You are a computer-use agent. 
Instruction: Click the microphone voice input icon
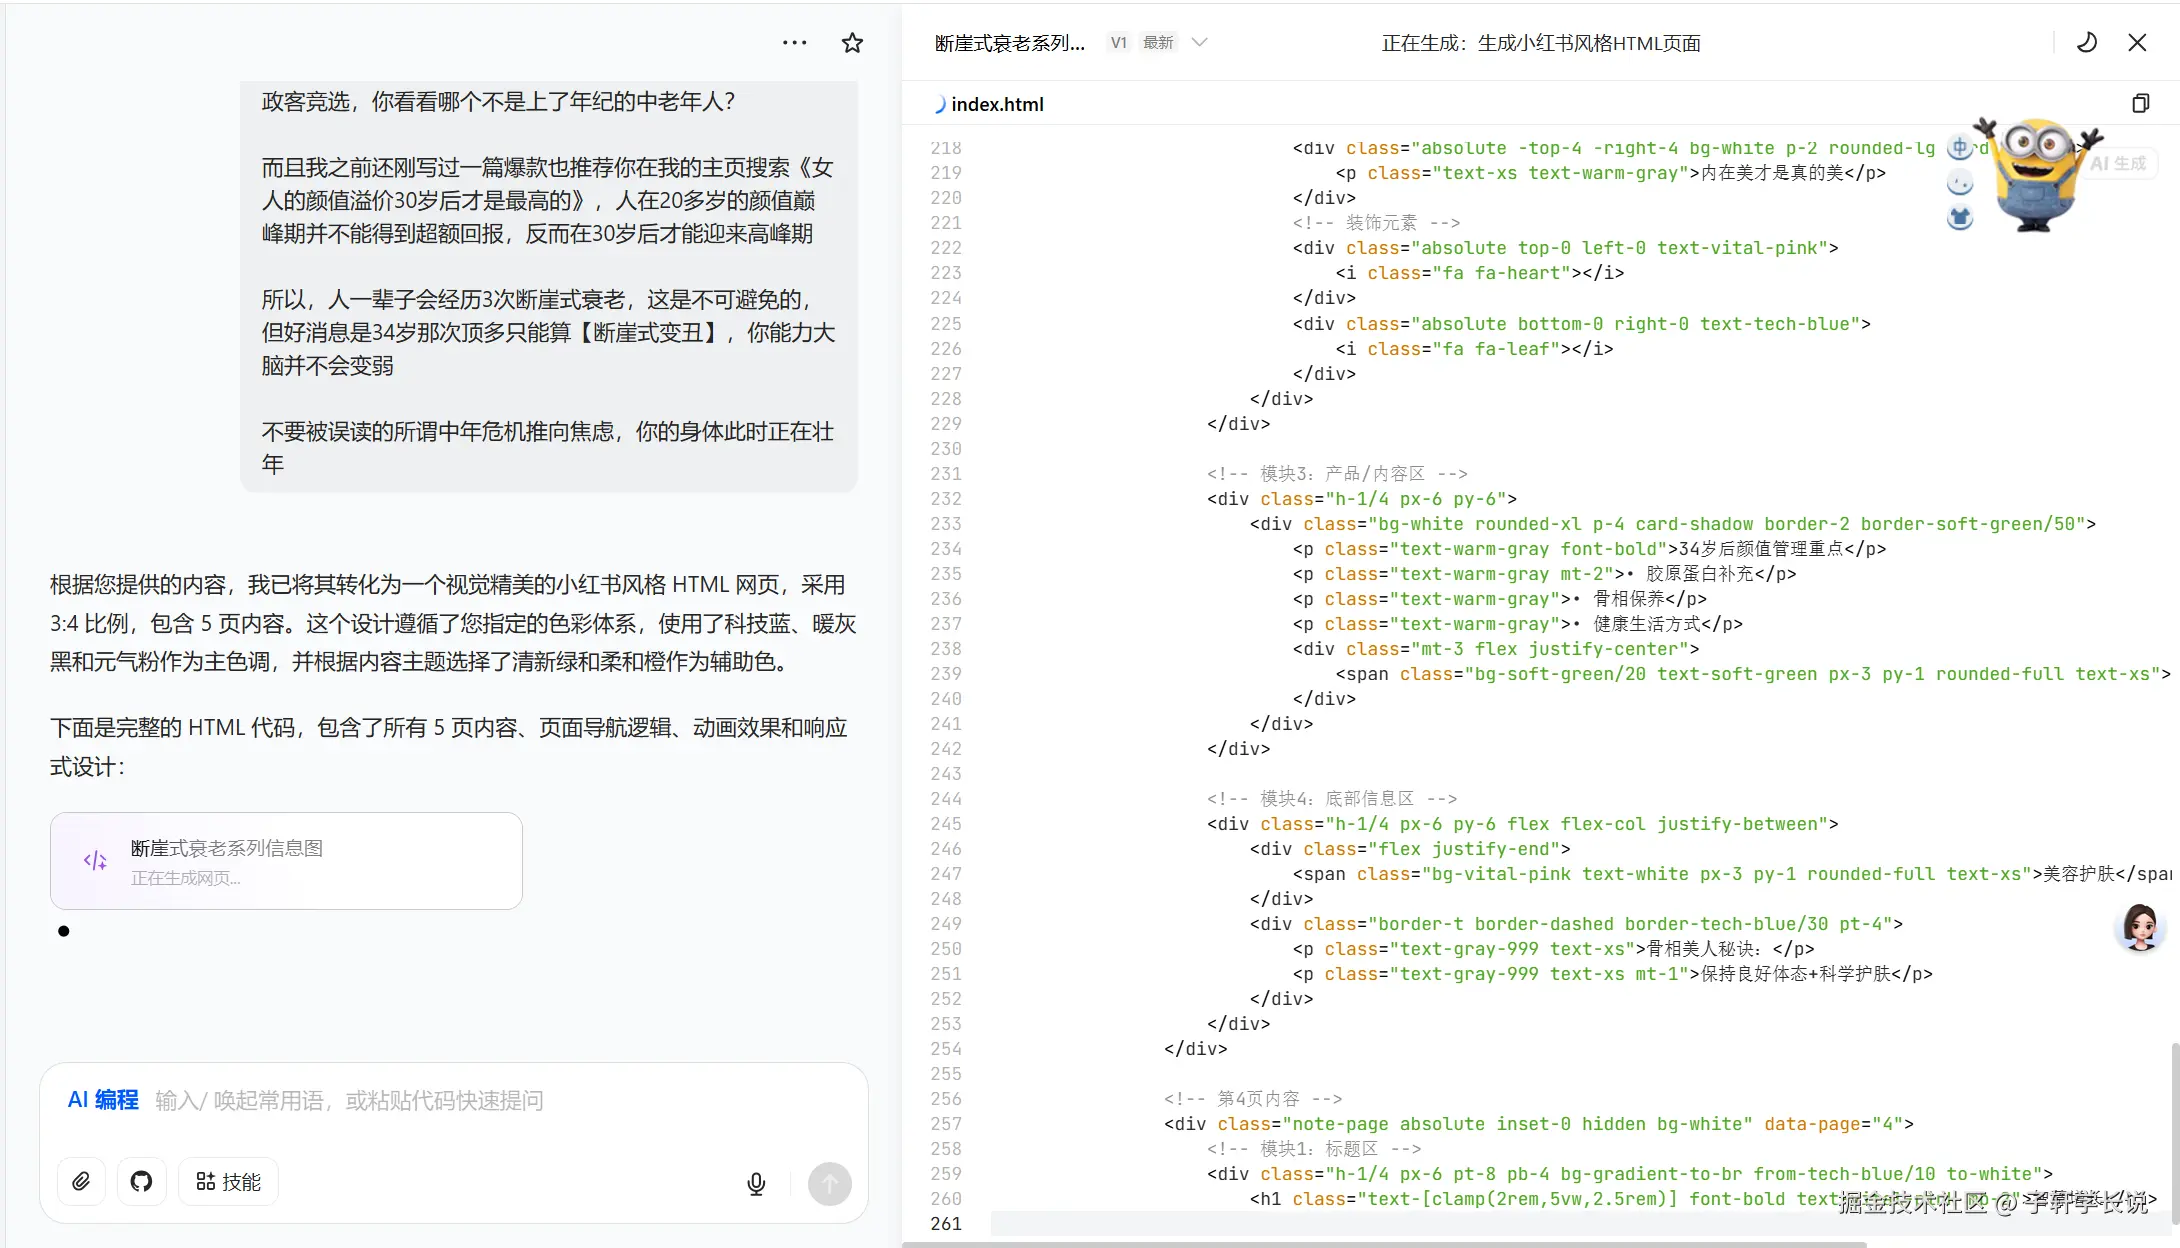click(x=756, y=1184)
